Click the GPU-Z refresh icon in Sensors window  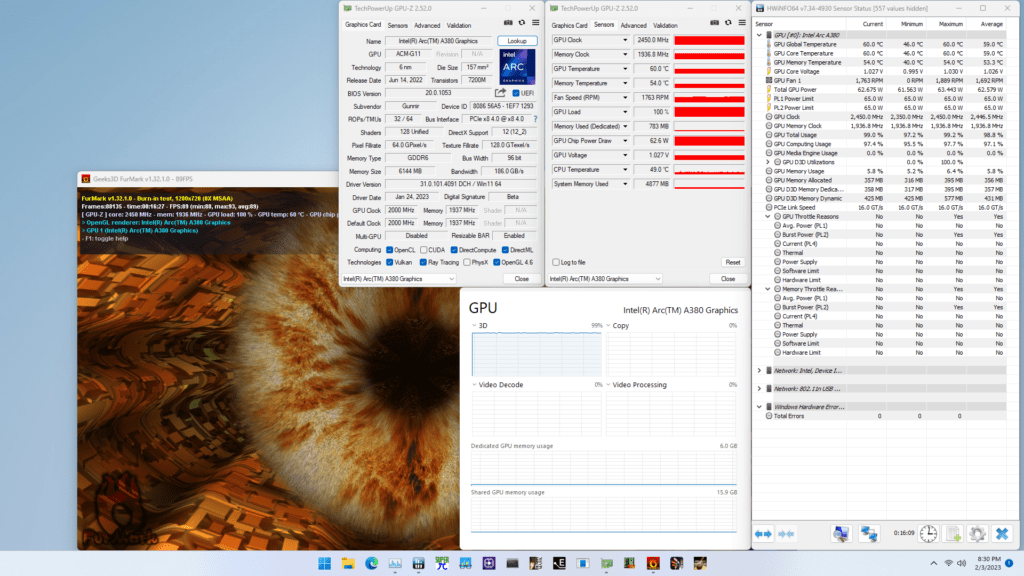(728, 22)
